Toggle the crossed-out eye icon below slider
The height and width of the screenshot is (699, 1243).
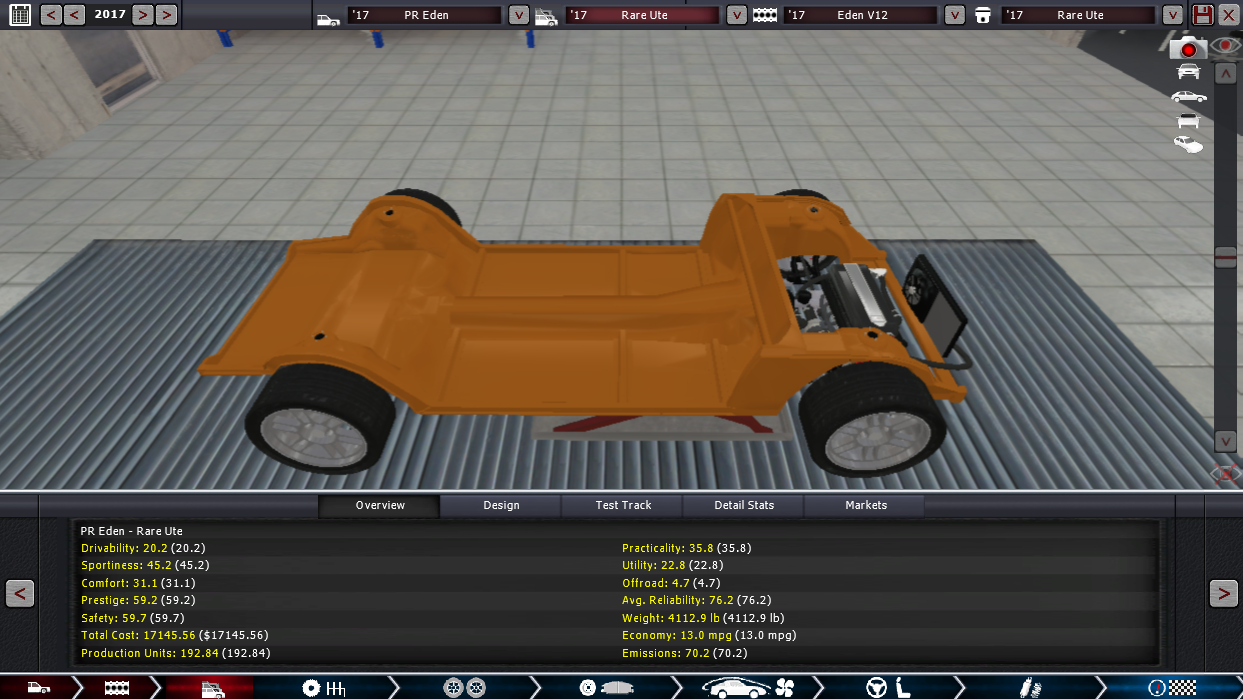click(x=1226, y=473)
